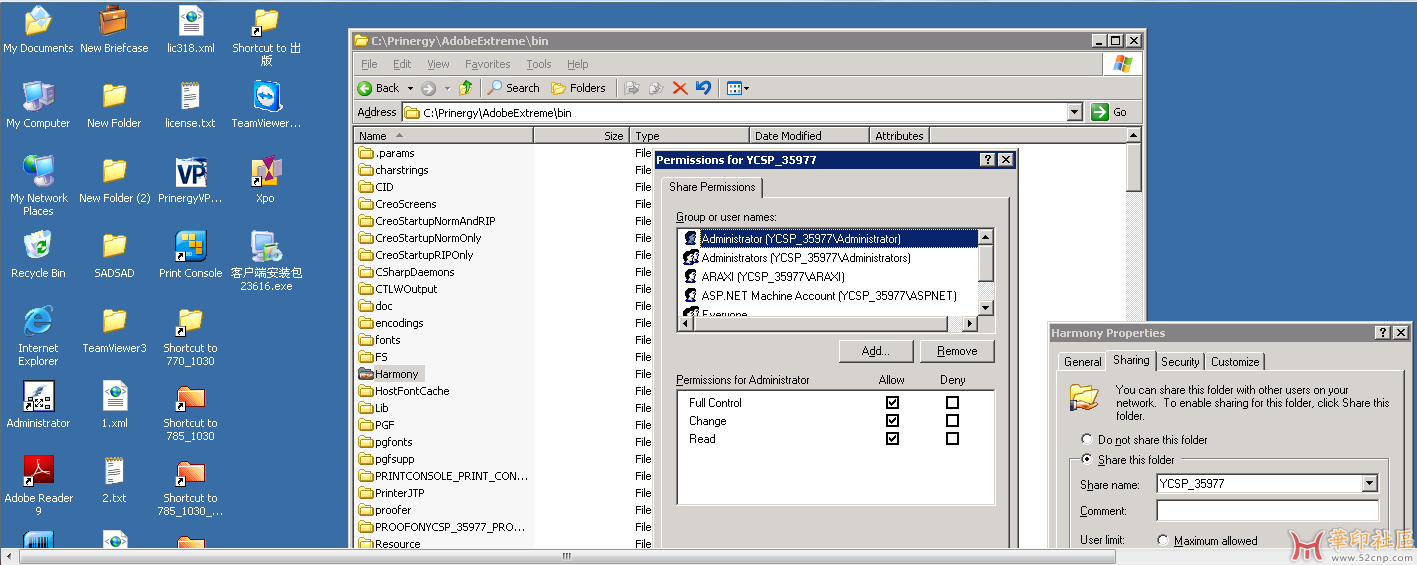Open the Share name dropdown
This screenshot has height=565, width=1417.
(1369, 484)
